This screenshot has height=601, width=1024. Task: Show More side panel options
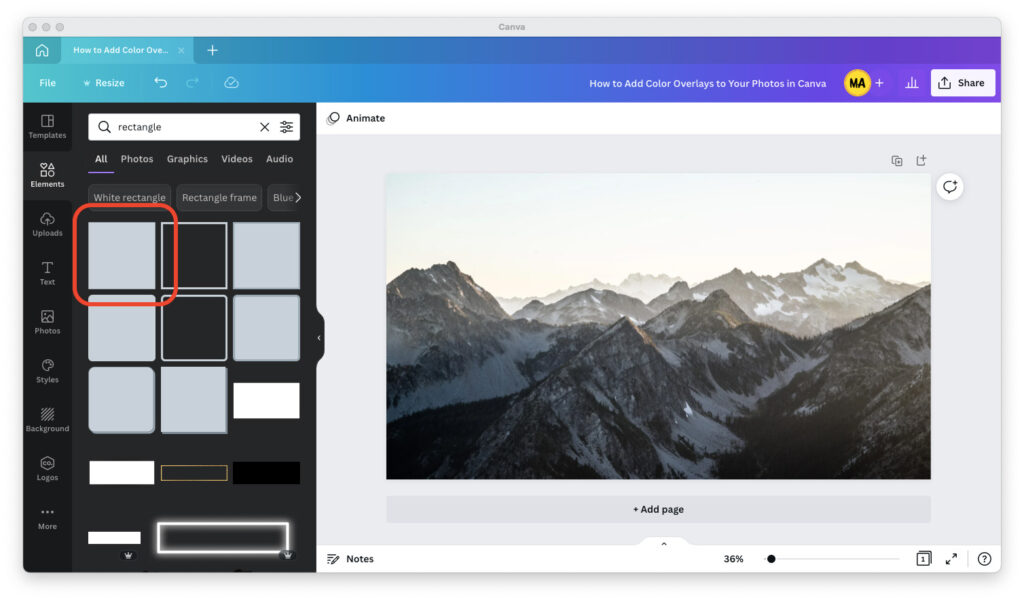tap(47, 518)
